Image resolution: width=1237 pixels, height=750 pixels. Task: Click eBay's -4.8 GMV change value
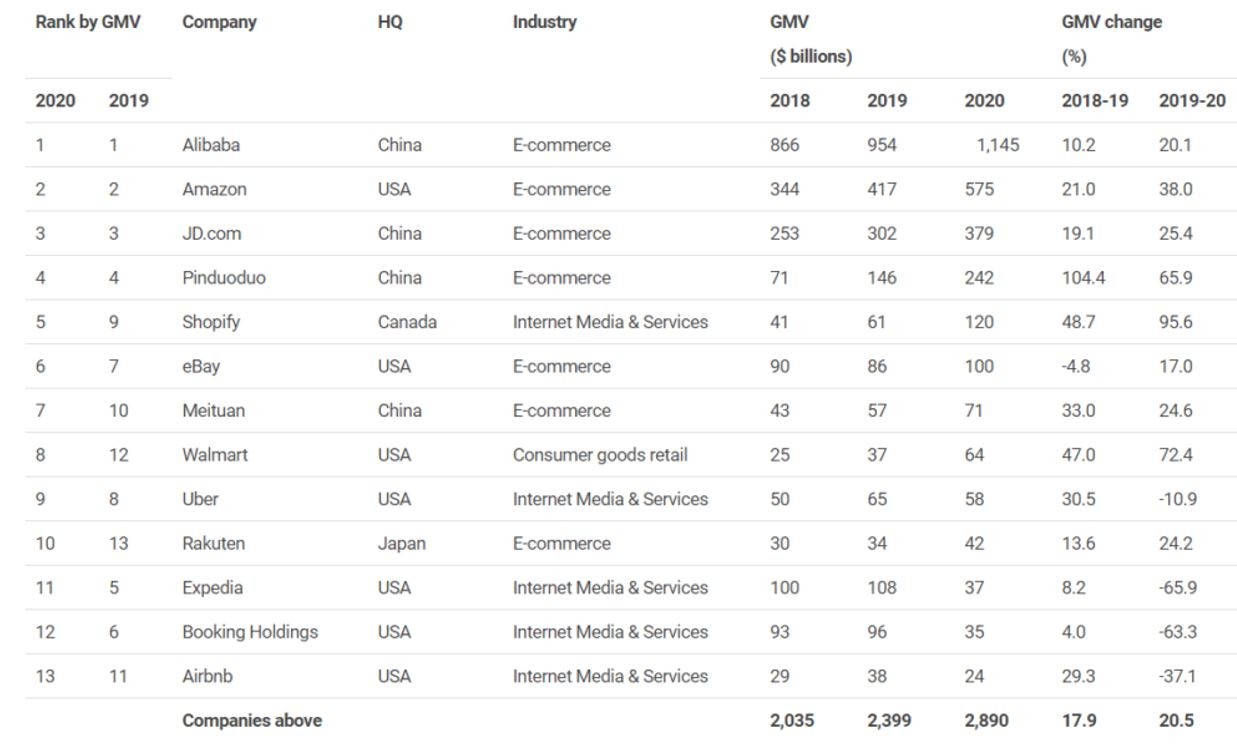coord(1076,366)
